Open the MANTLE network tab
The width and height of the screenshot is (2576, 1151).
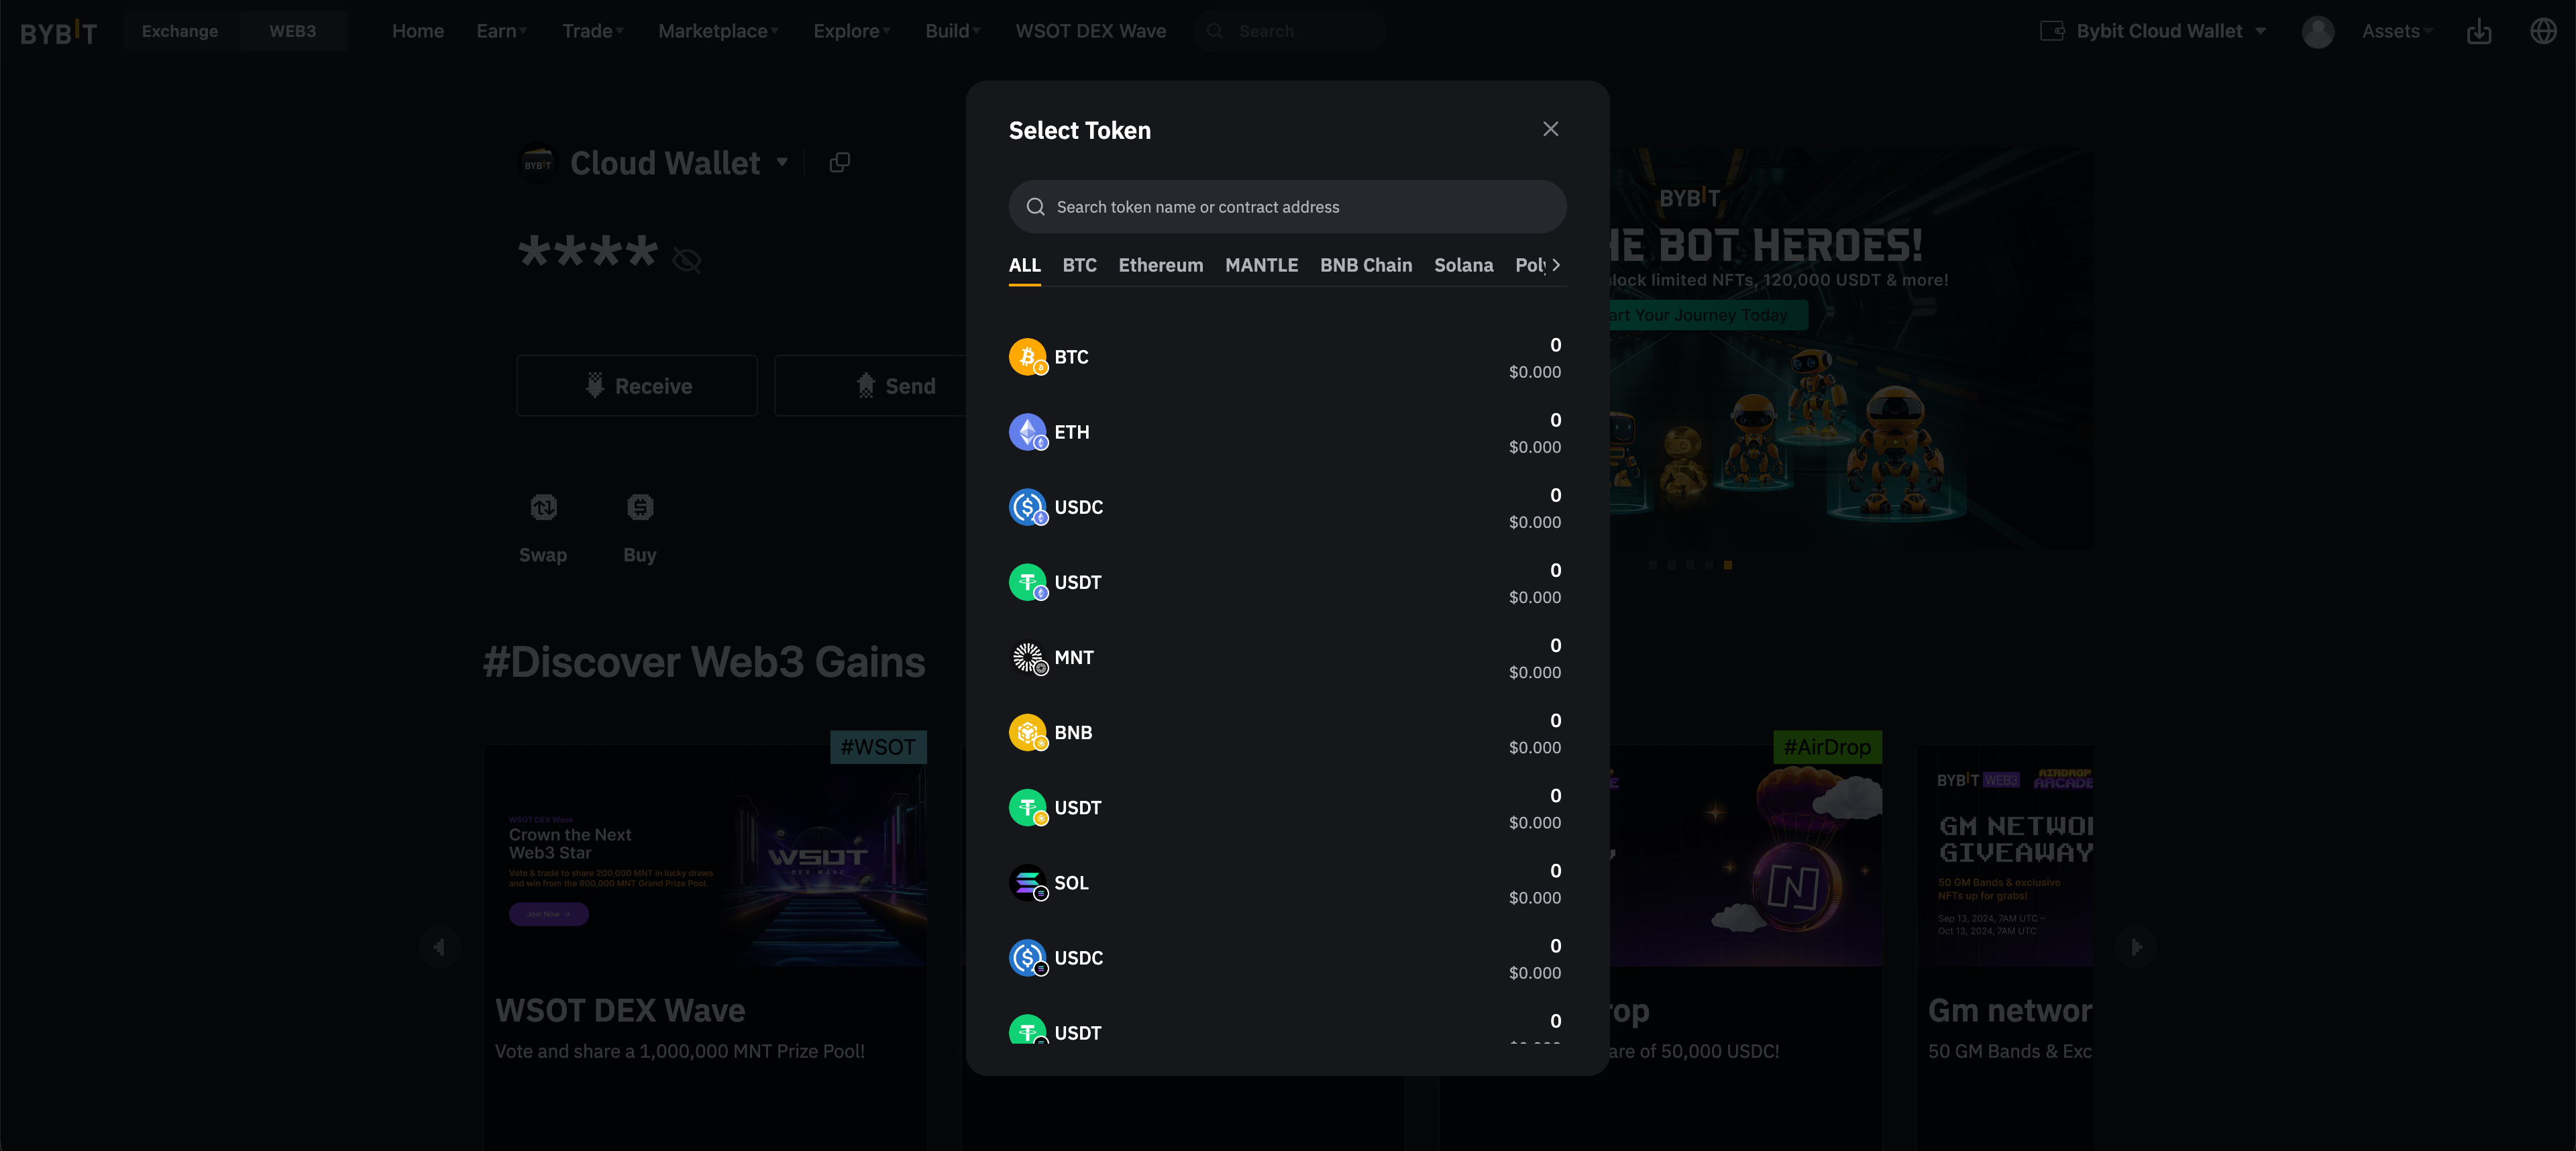click(1261, 265)
